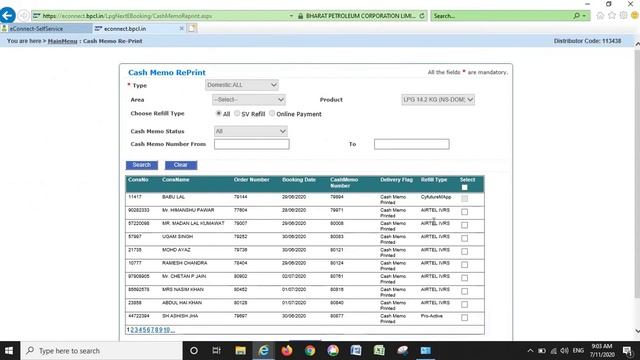Click the Search button
Viewport: 640px width, 360px height.
pyautogui.click(x=142, y=165)
